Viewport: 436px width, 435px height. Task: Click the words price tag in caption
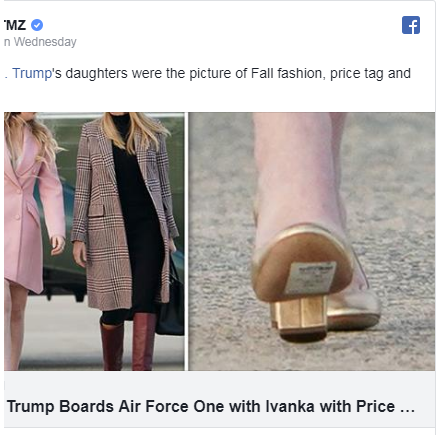pos(357,74)
